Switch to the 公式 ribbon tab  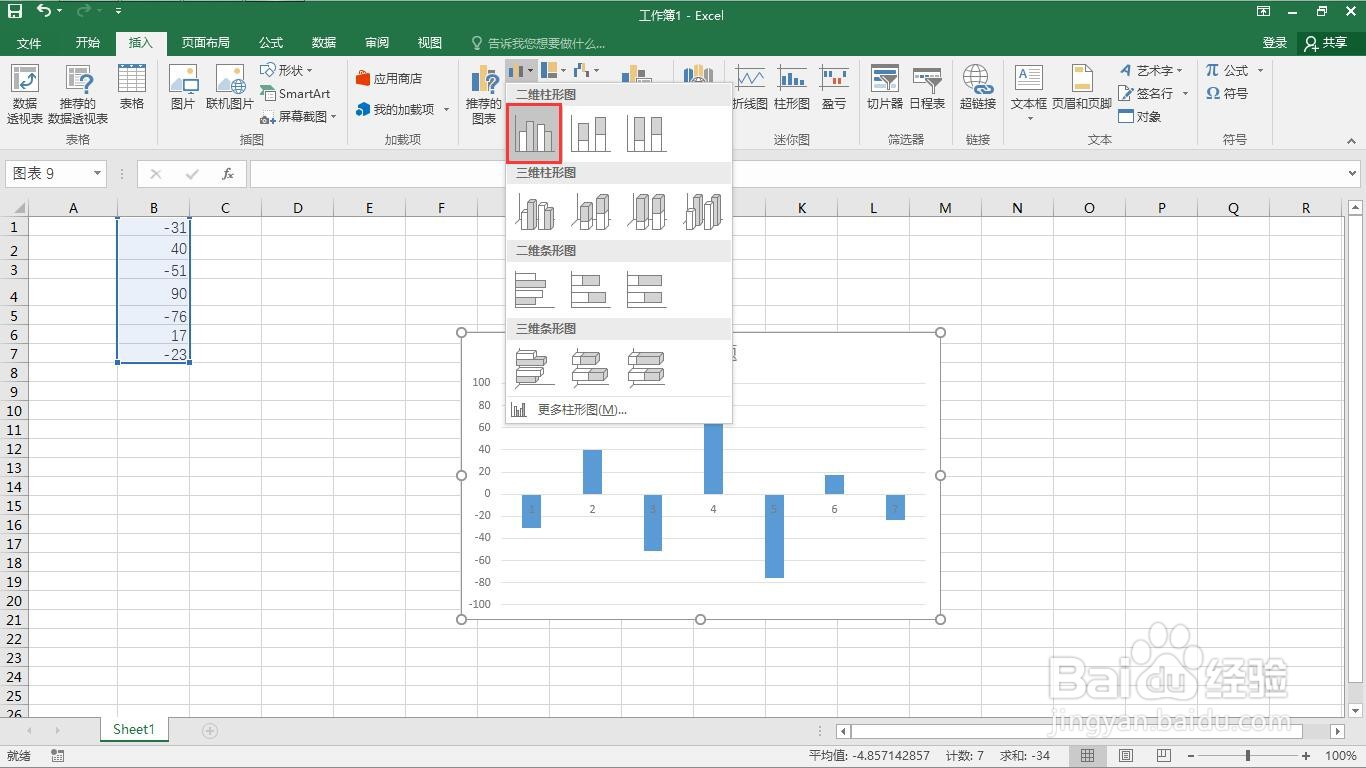[271, 43]
